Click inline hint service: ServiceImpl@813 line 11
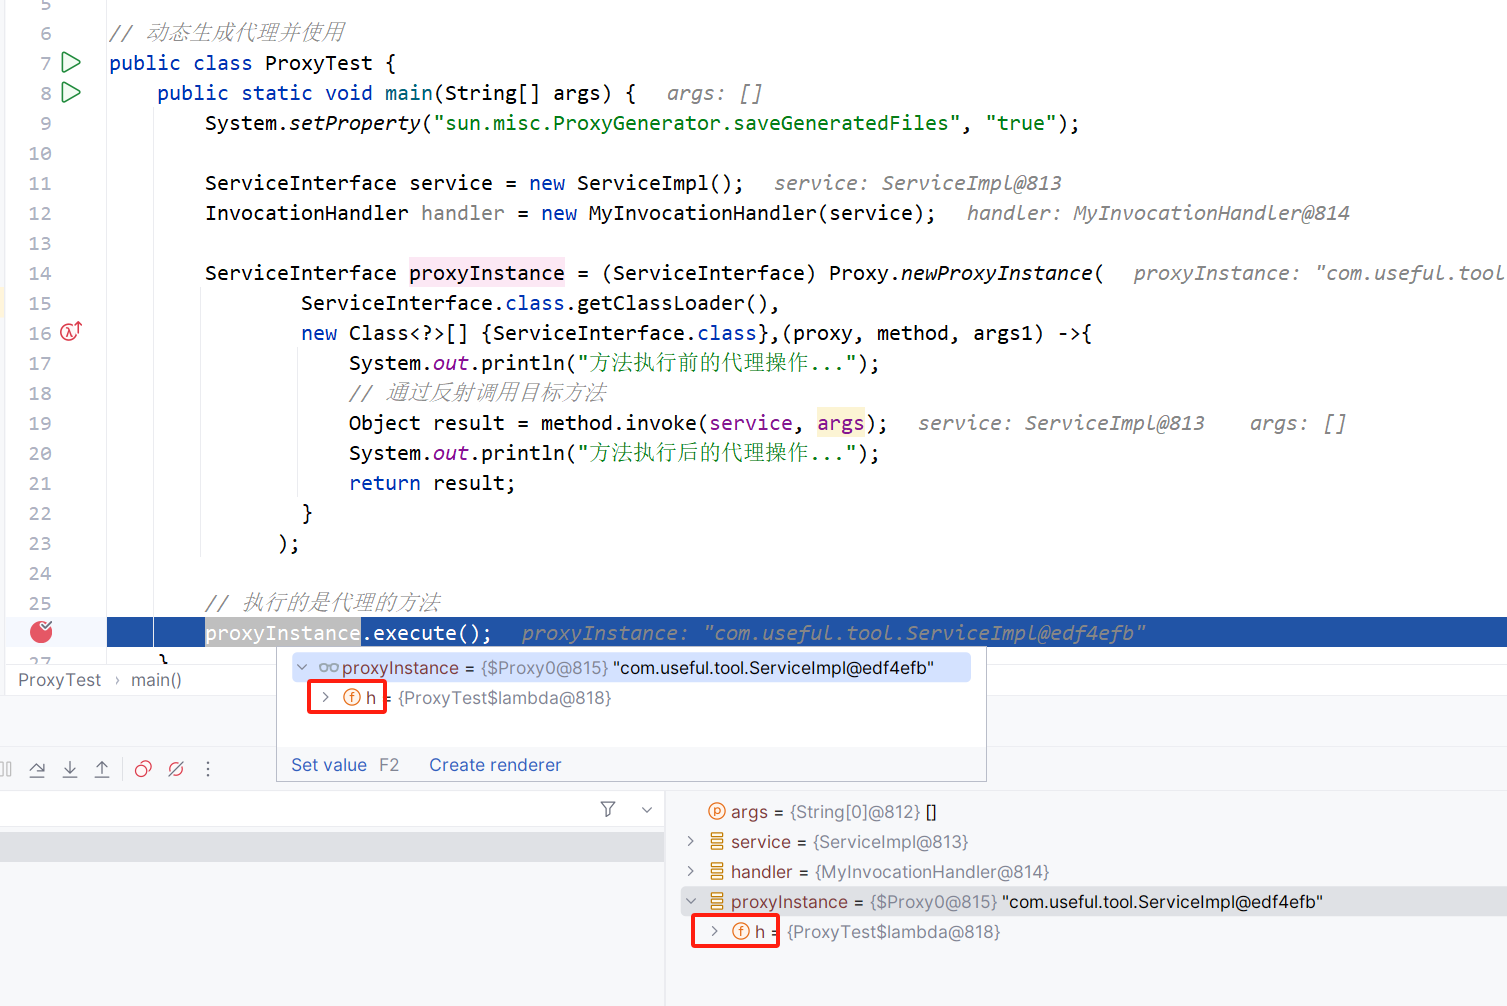This screenshot has height=1006, width=1507. (918, 183)
